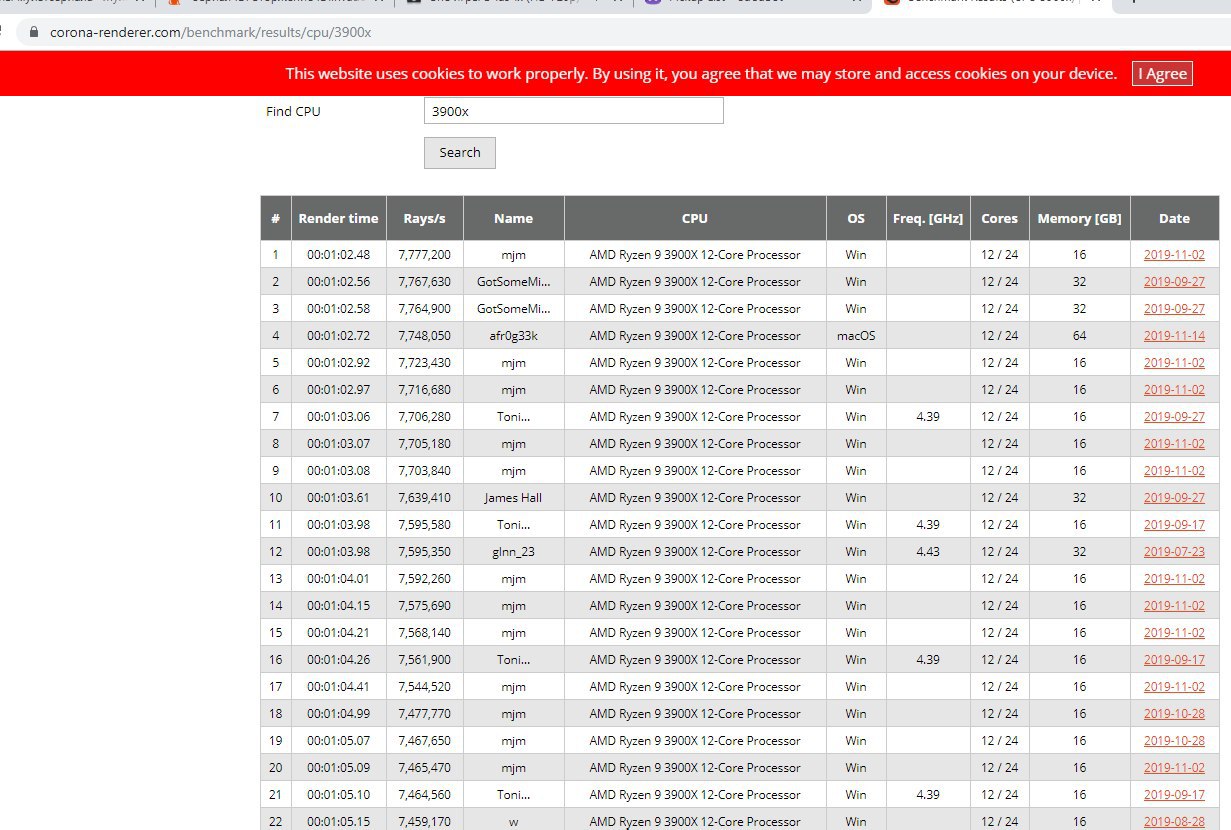Open the 2019-09-17 date link in row 11
This screenshot has height=830, width=1231.
click(x=1174, y=525)
